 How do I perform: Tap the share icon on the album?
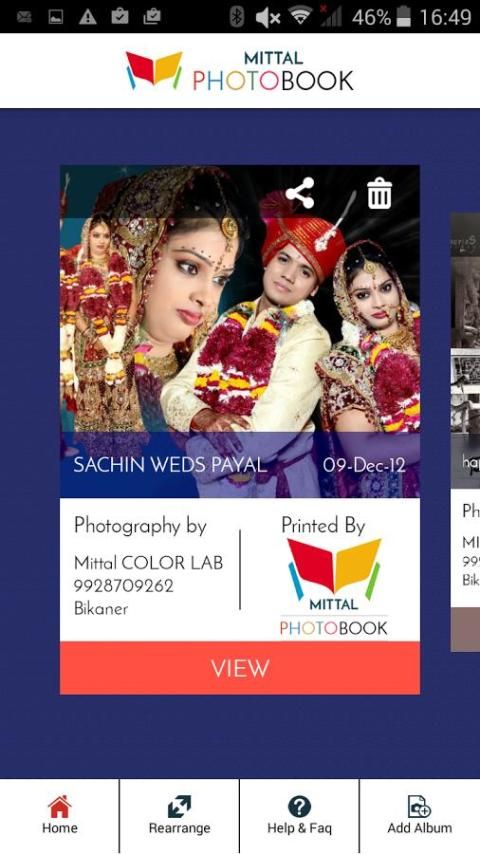[300, 193]
